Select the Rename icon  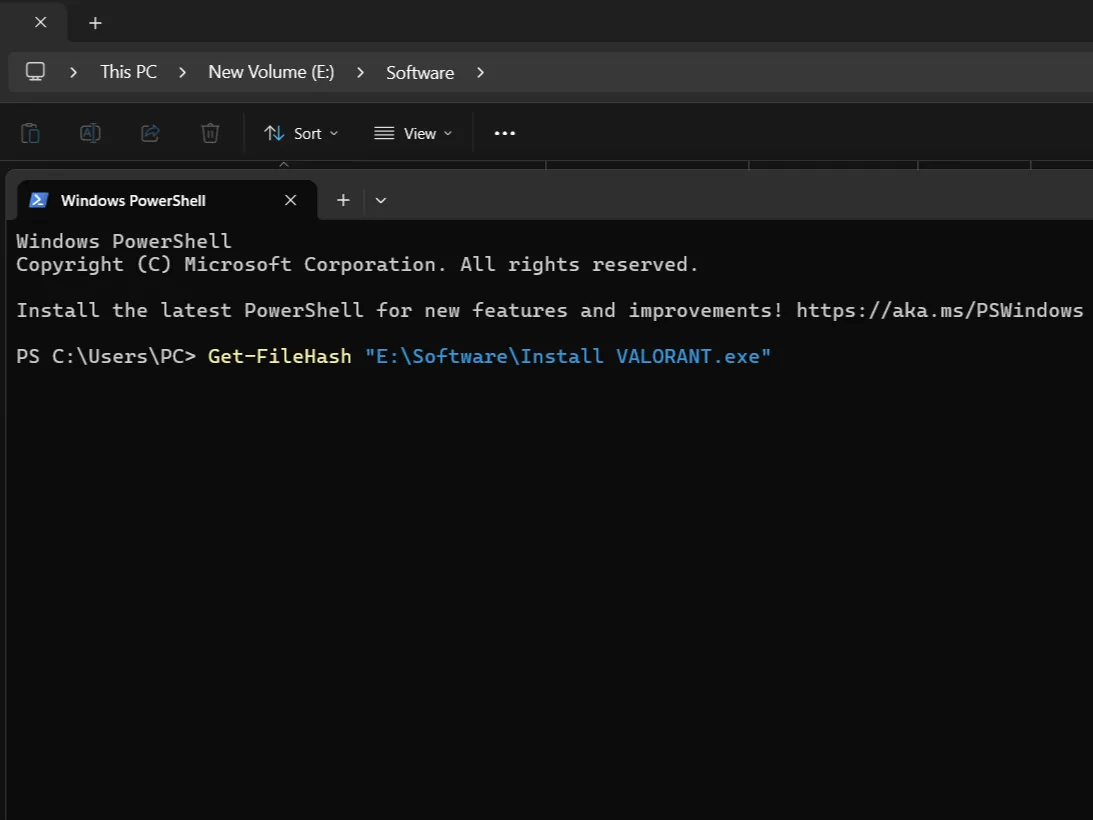coord(90,132)
